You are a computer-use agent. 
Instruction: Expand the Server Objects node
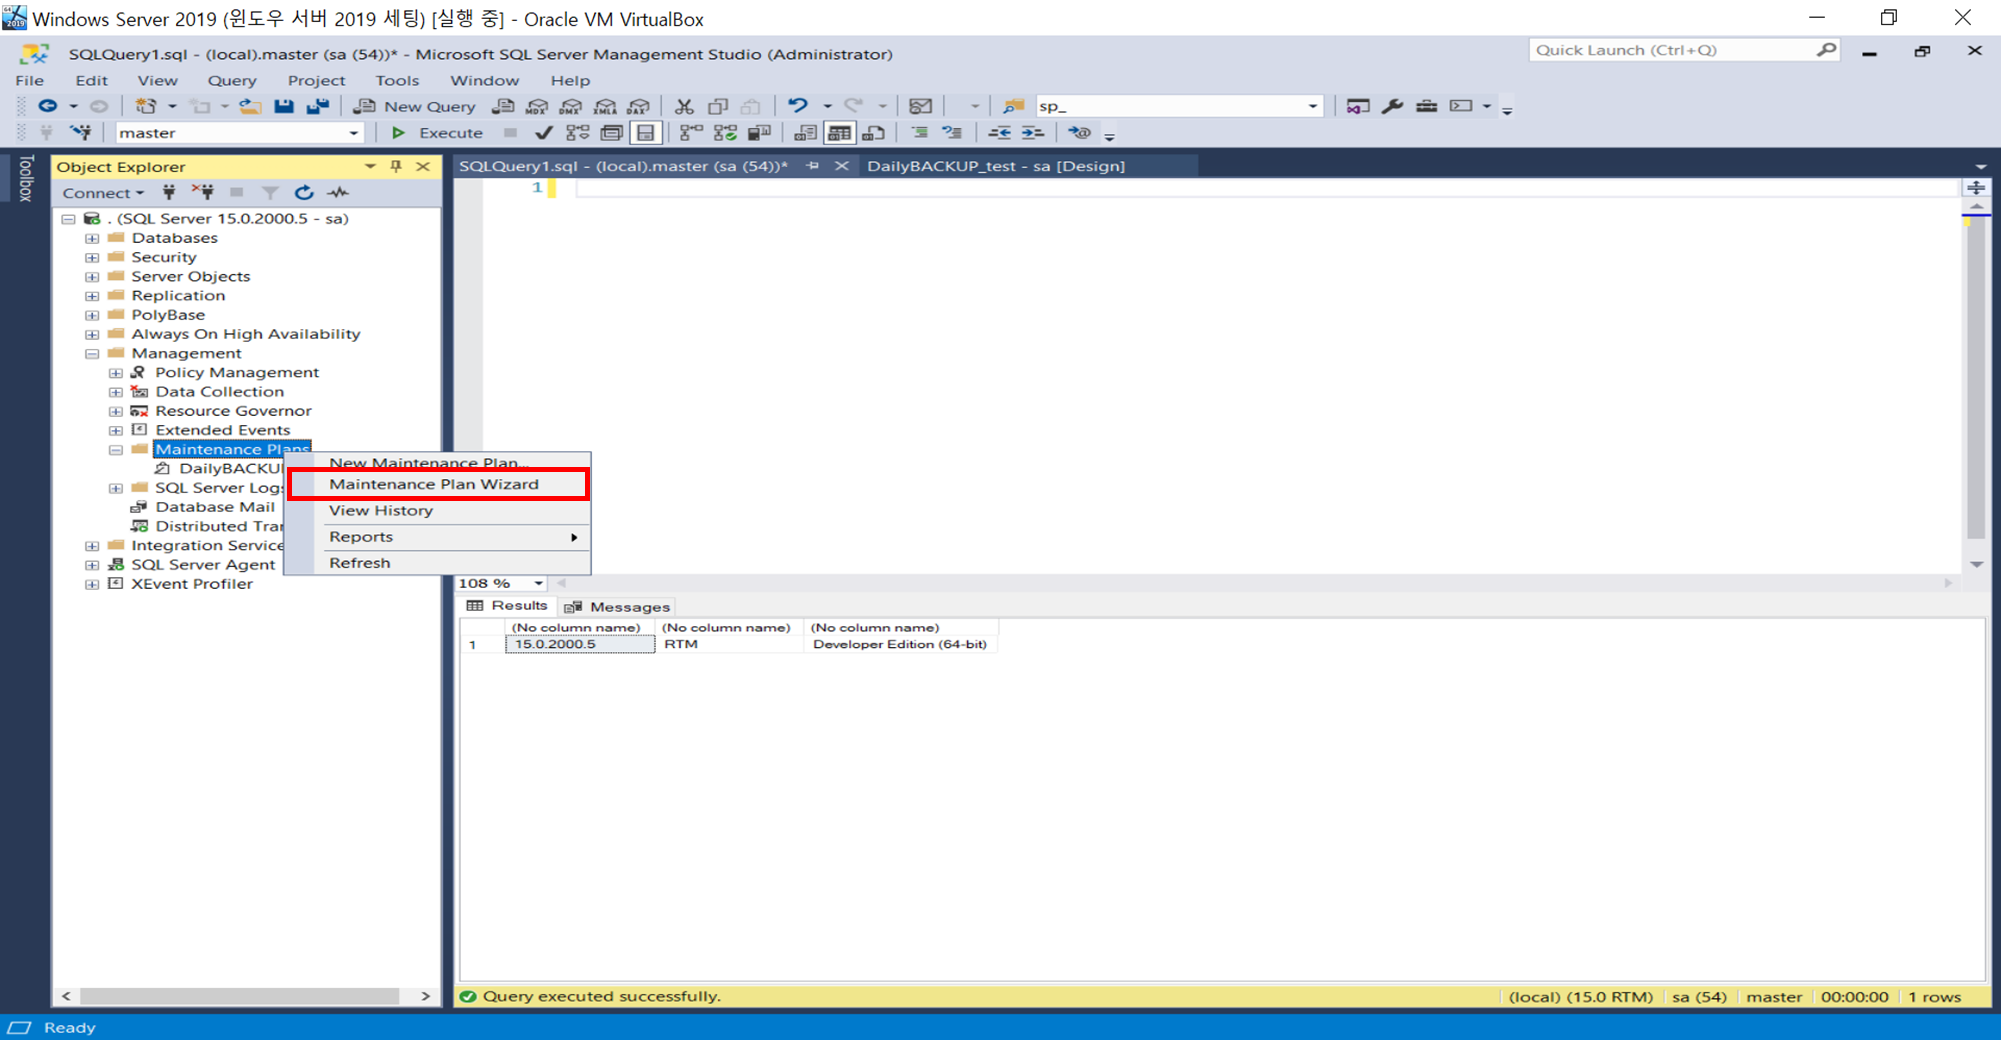92,277
